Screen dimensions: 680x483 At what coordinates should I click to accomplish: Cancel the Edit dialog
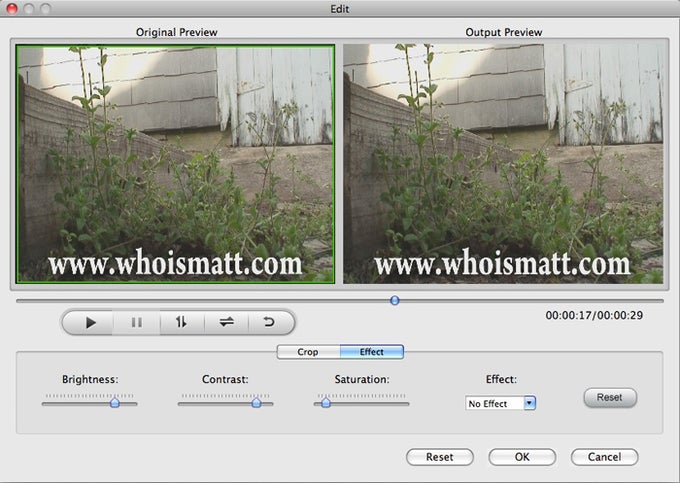click(x=605, y=457)
